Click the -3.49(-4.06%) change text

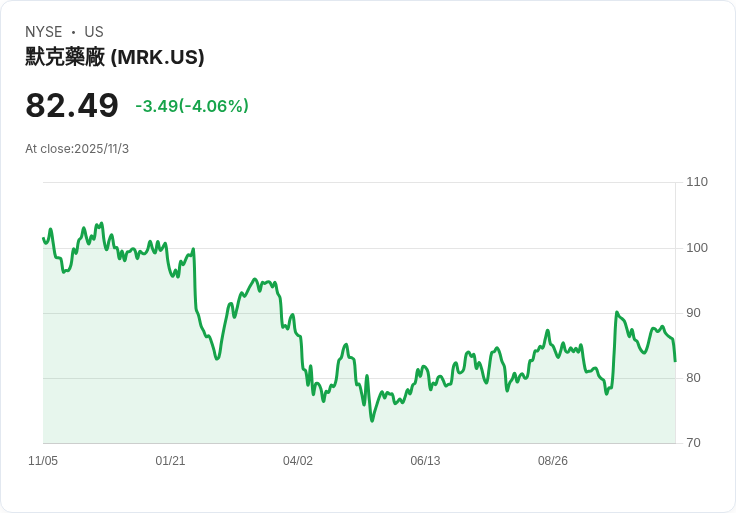pos(192,106)
